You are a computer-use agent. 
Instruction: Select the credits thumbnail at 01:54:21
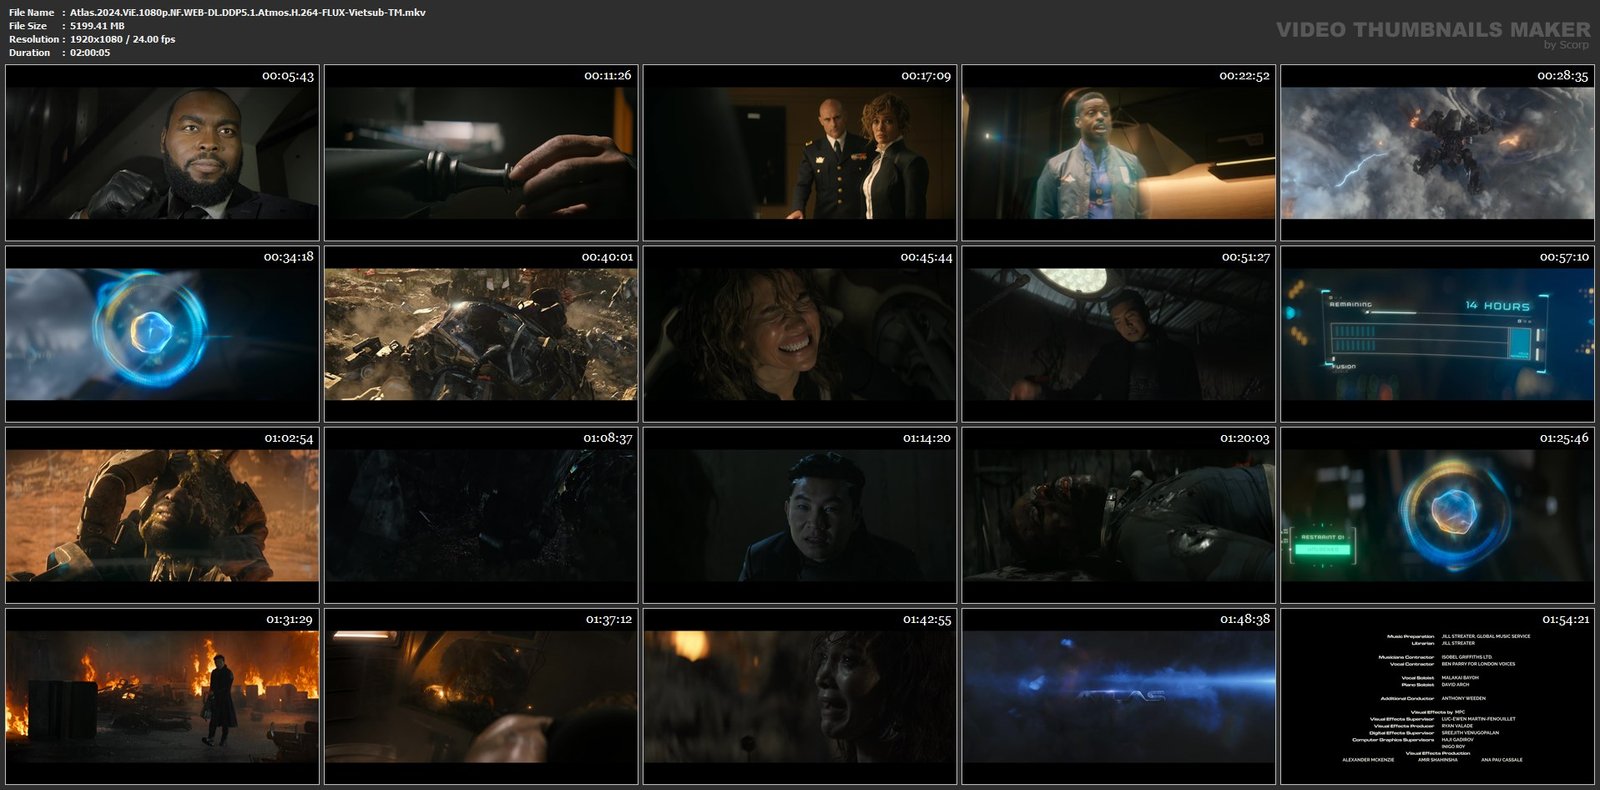[x=1437, y=697]
